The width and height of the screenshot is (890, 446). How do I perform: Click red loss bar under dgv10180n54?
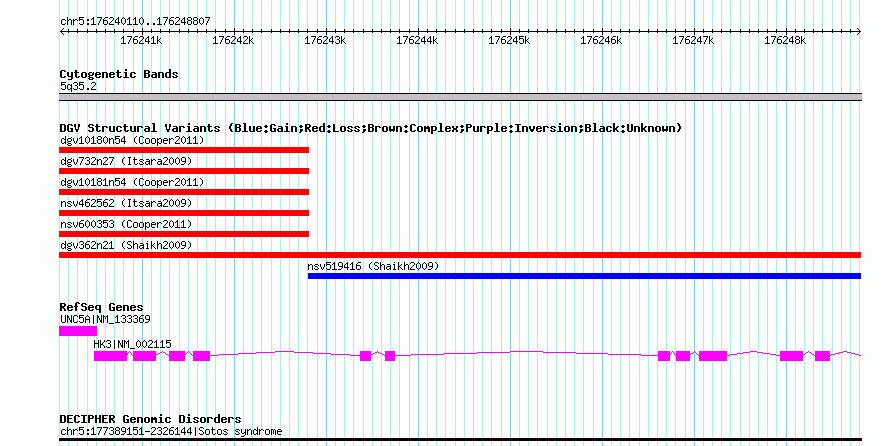[x=184, y=150]
